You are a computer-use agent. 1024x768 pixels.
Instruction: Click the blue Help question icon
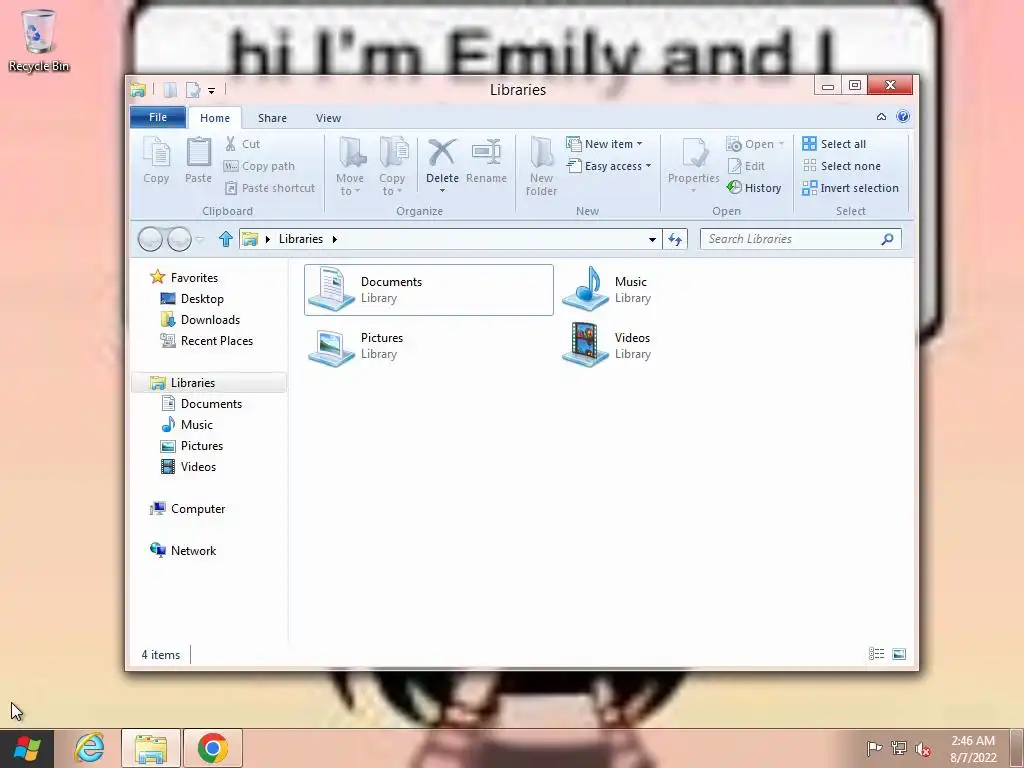[x=903, y=117]
